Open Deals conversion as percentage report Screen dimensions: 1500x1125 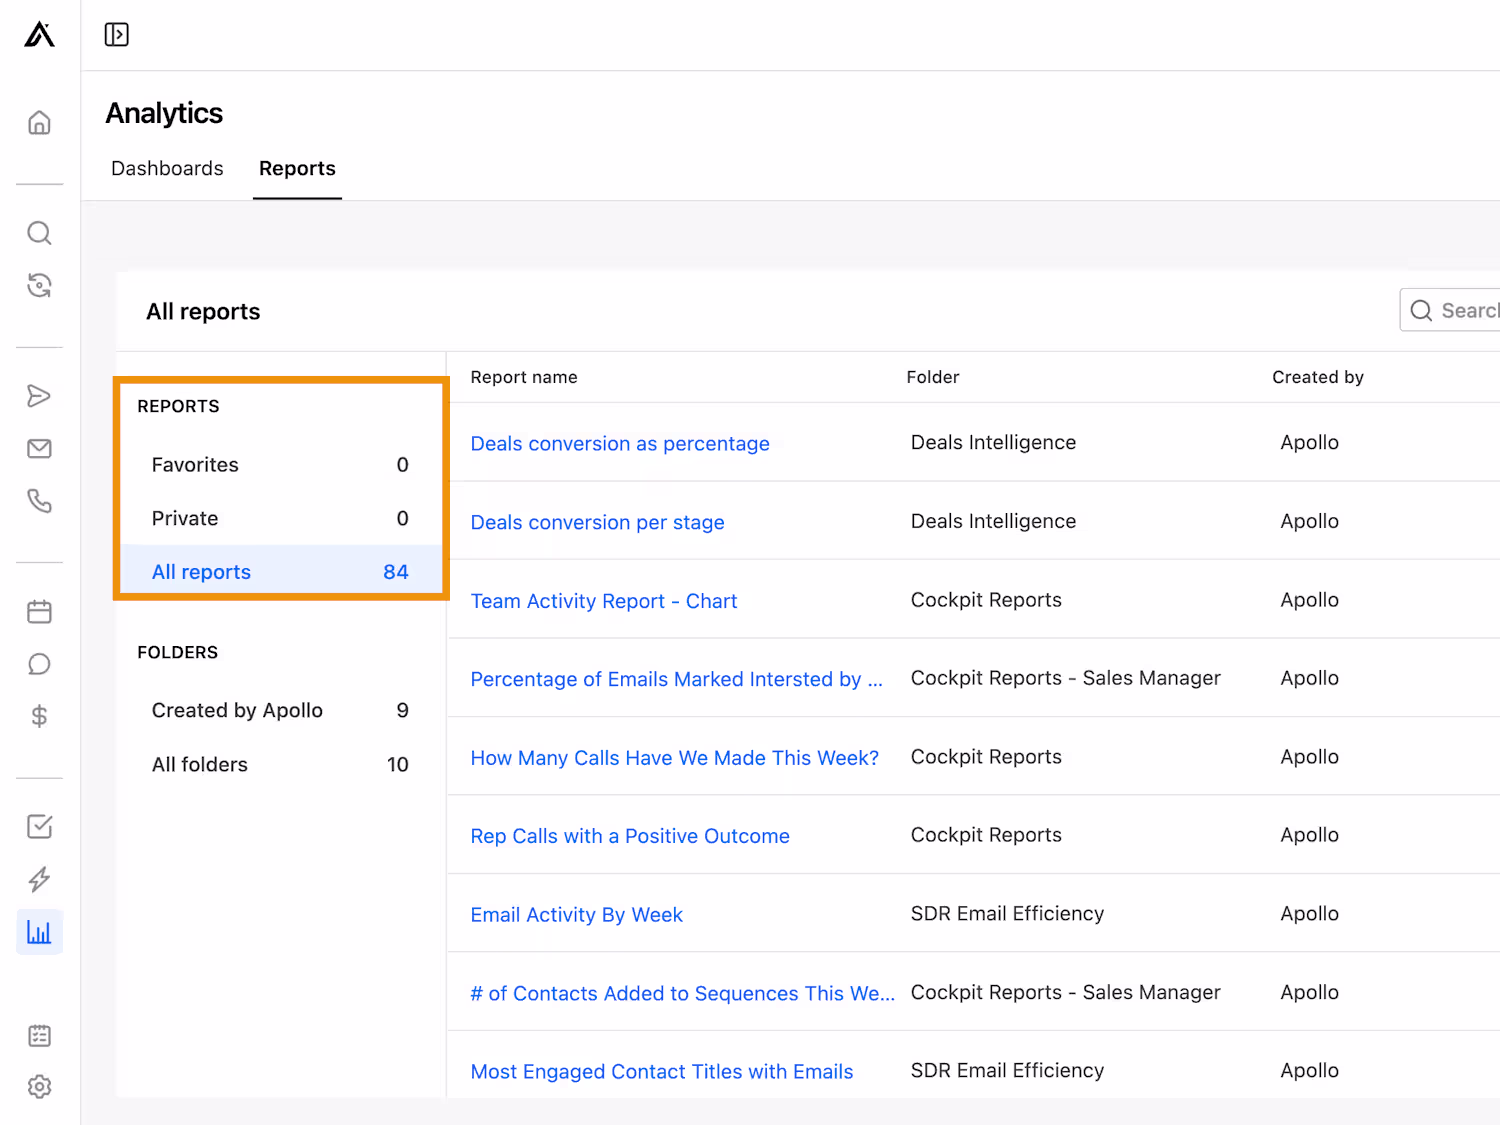619,444
